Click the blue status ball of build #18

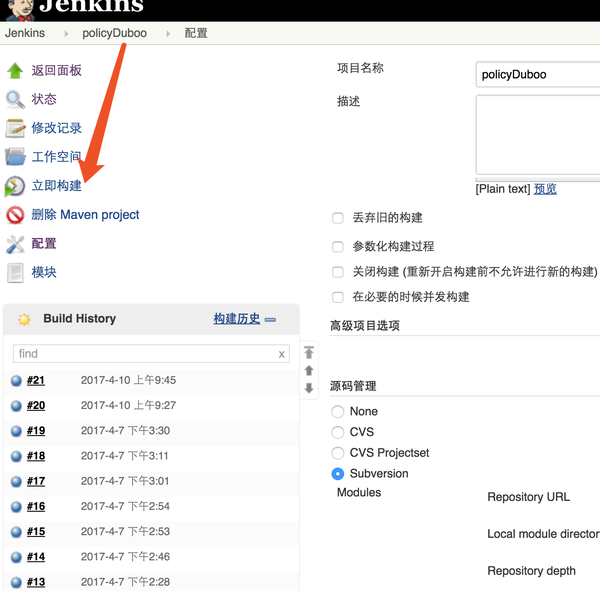[16, 456]
